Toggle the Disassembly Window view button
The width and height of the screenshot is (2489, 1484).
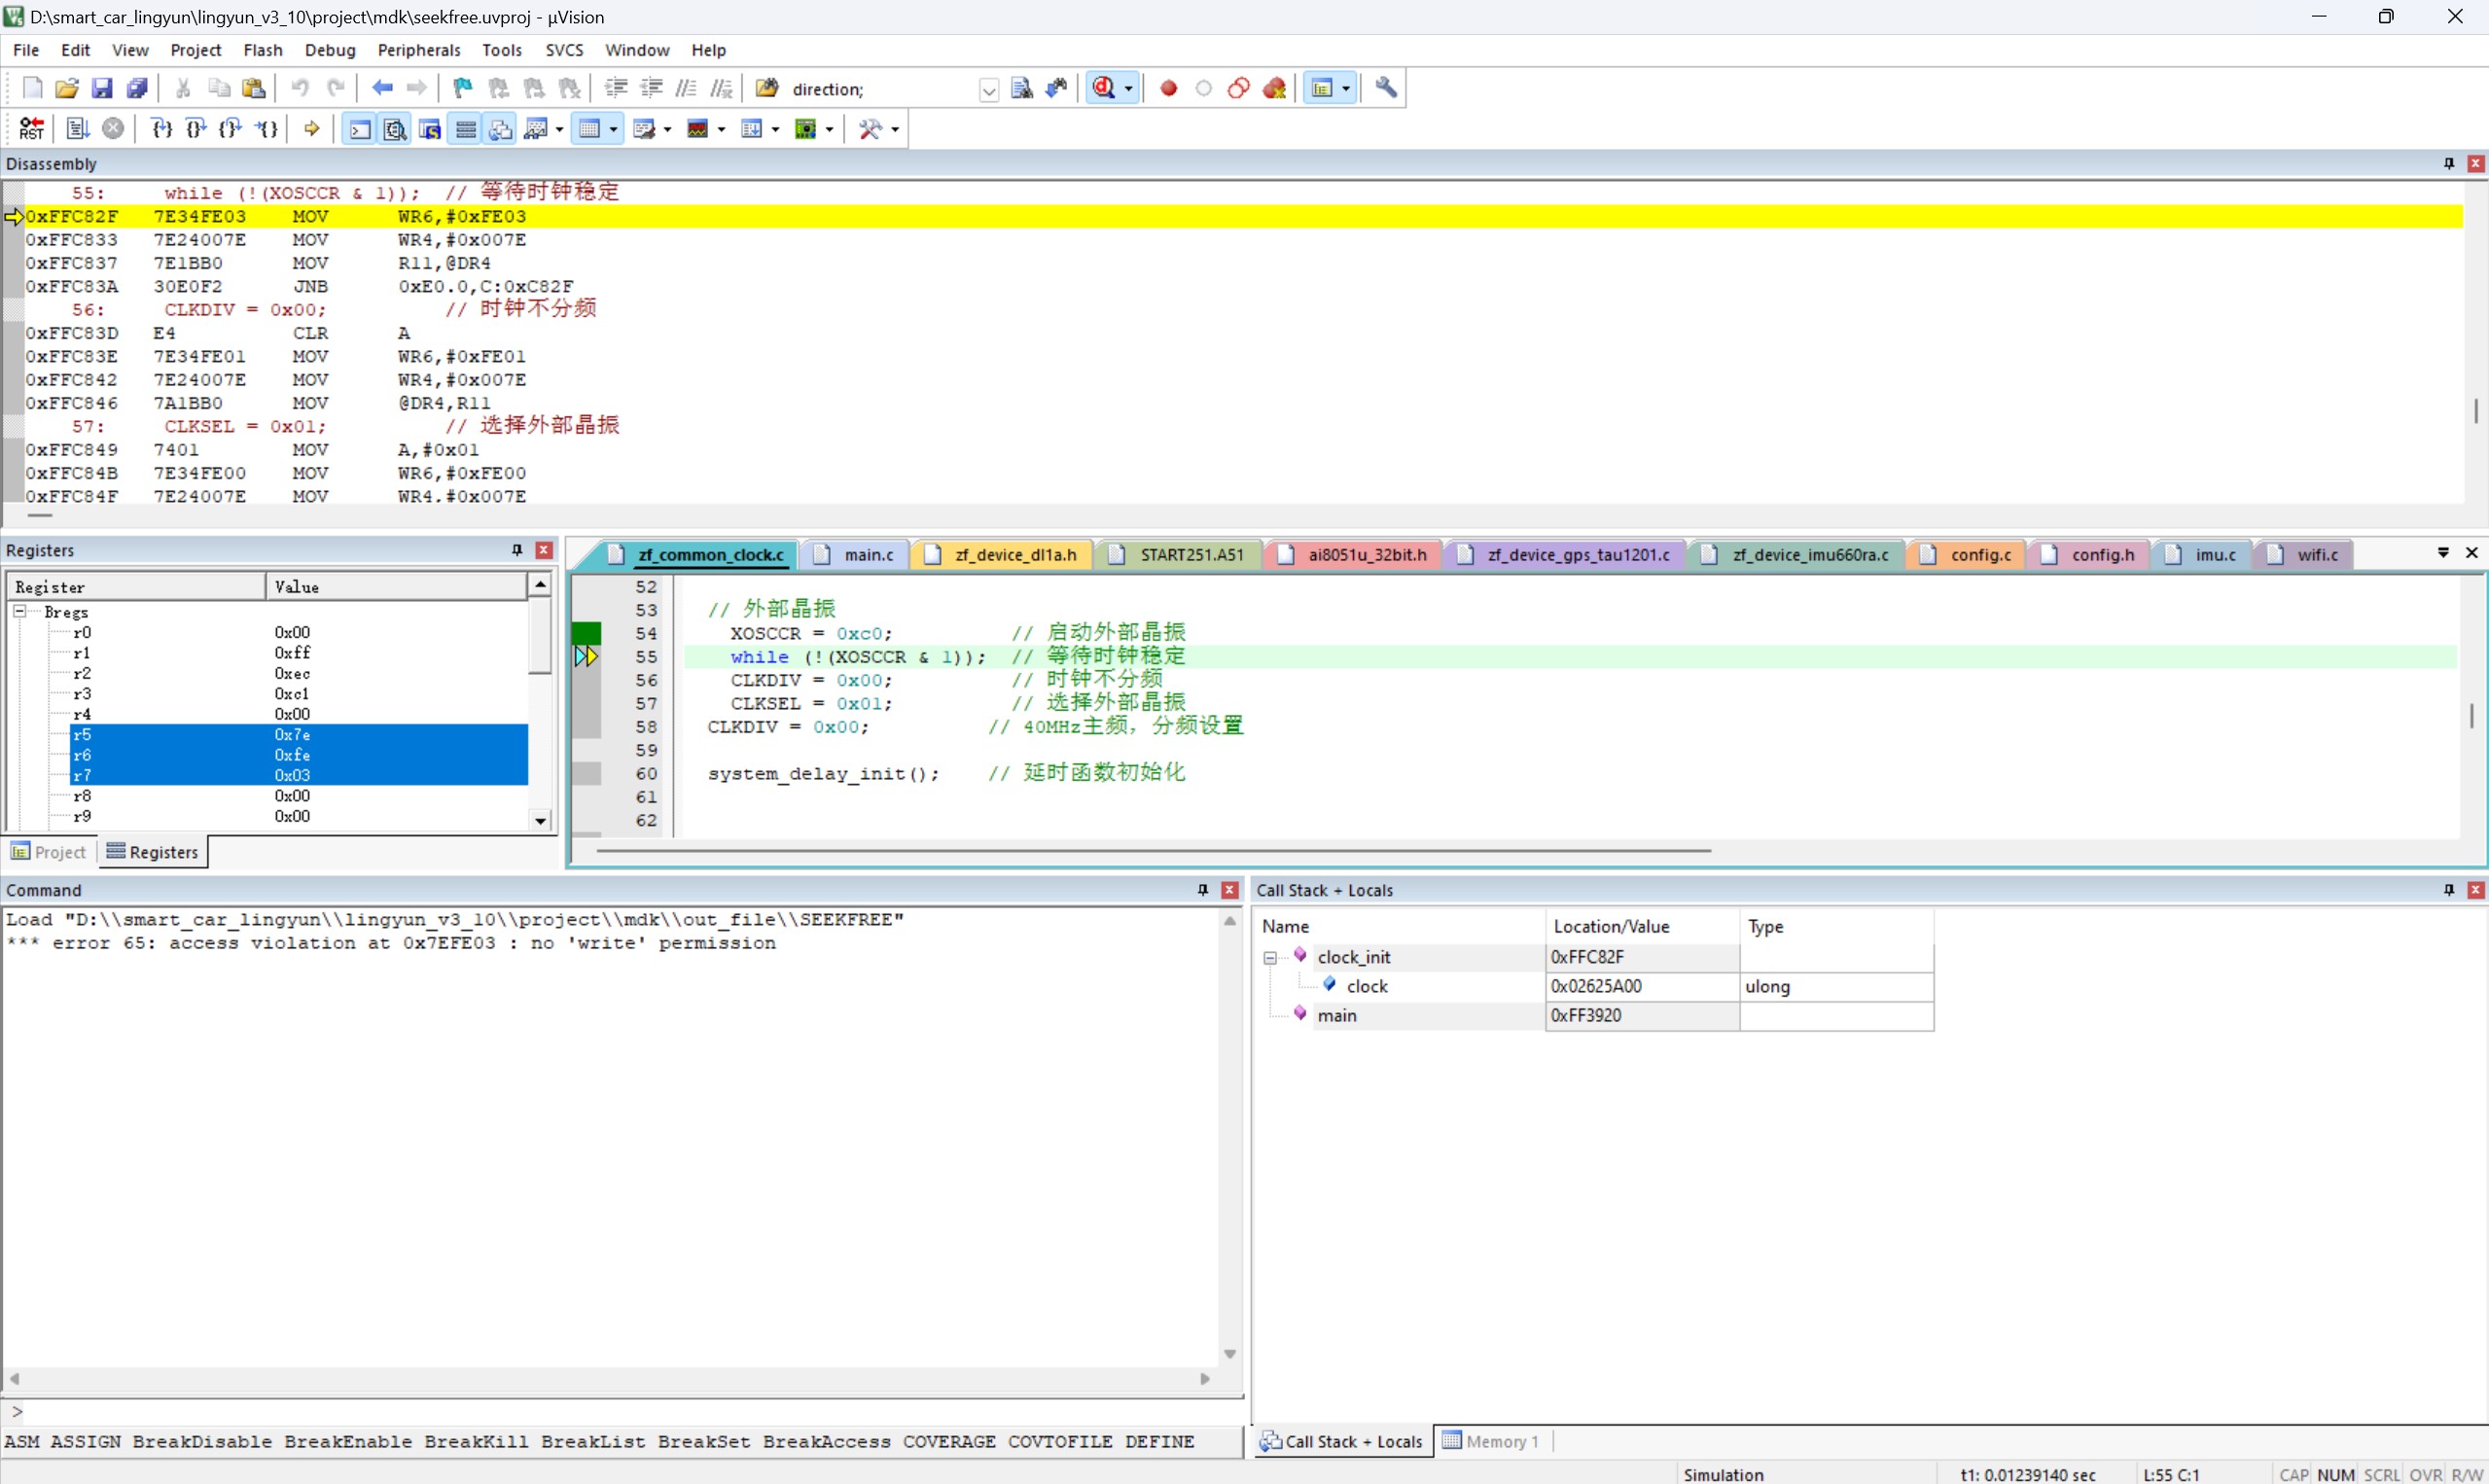pos(395,129)
